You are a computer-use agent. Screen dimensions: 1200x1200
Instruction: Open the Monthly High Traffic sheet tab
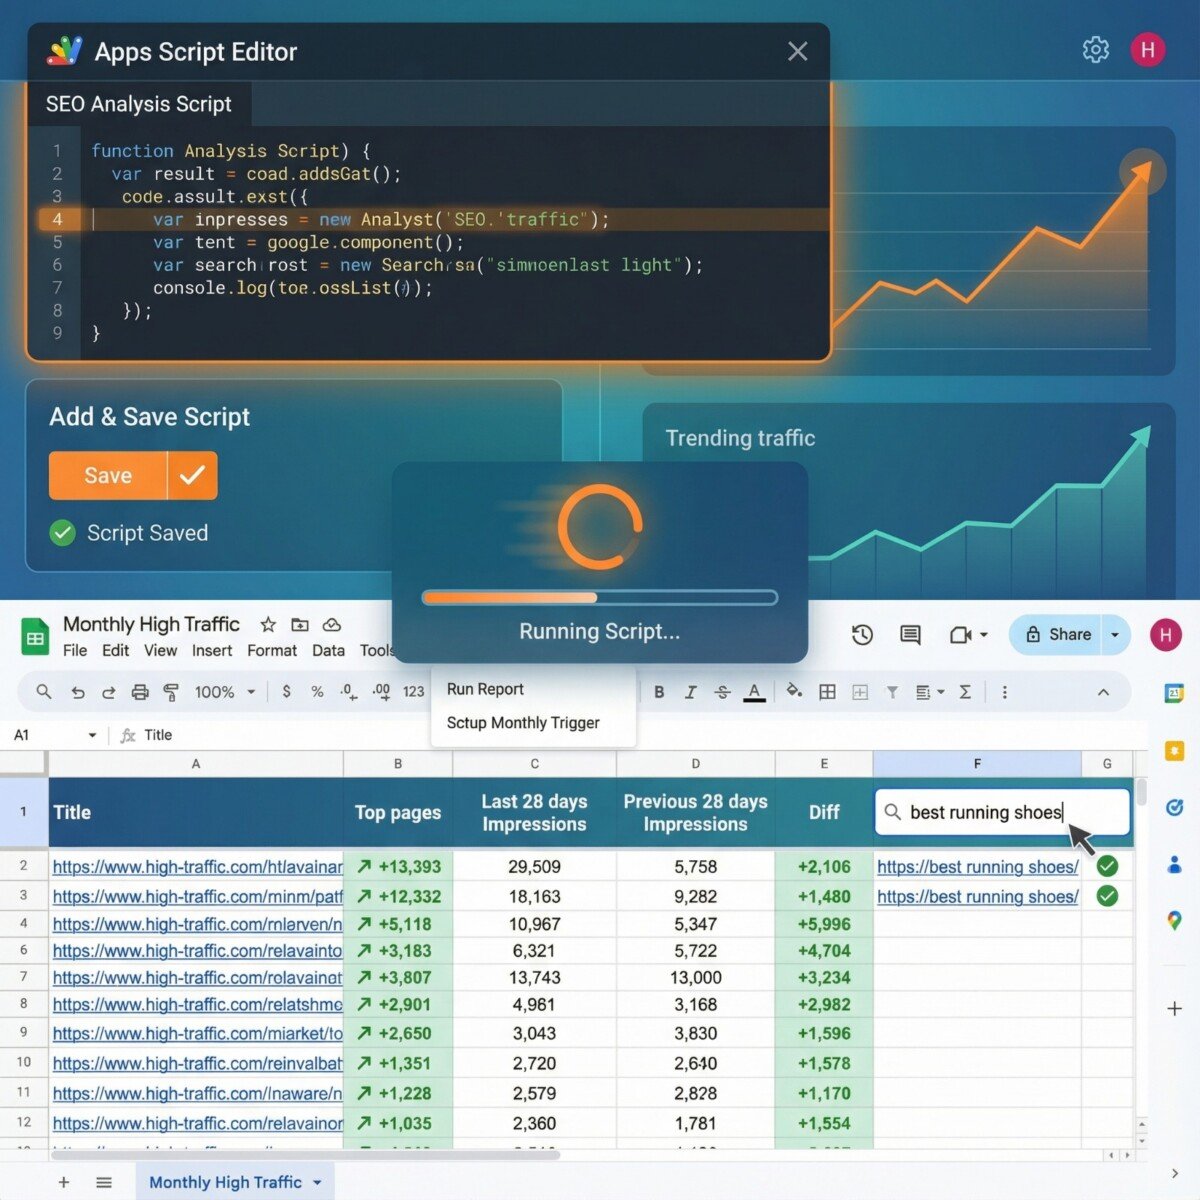[225, 1182]
